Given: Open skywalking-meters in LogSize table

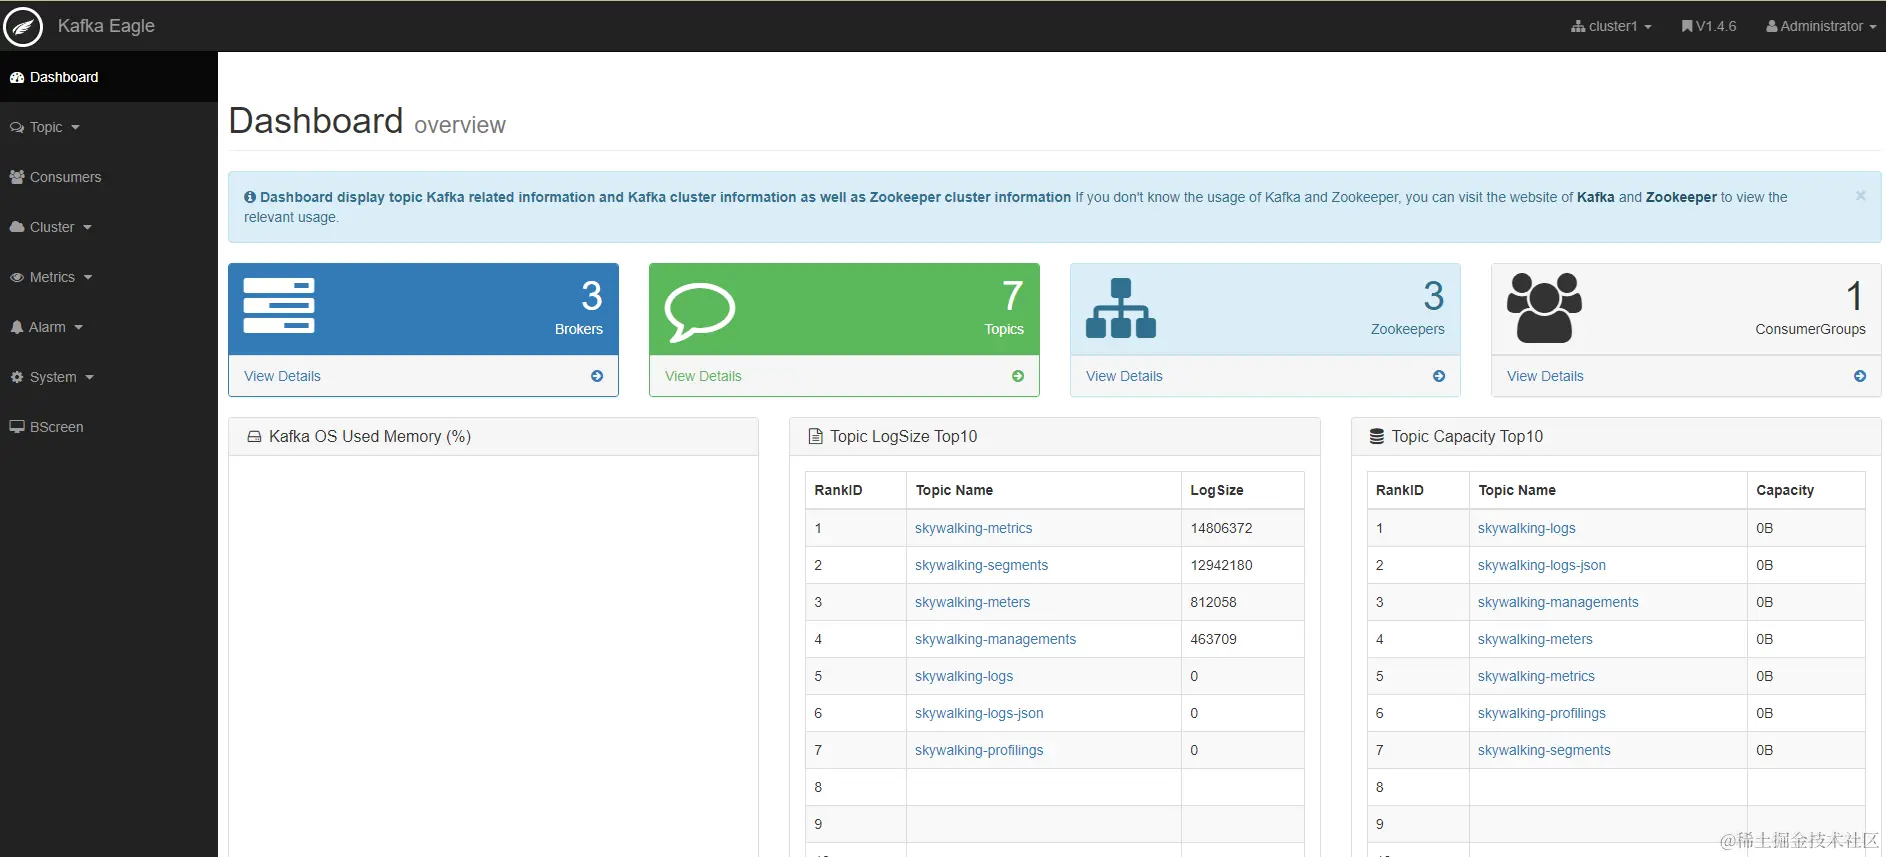Looking at the screenshot, I should (x=972, y=602).
